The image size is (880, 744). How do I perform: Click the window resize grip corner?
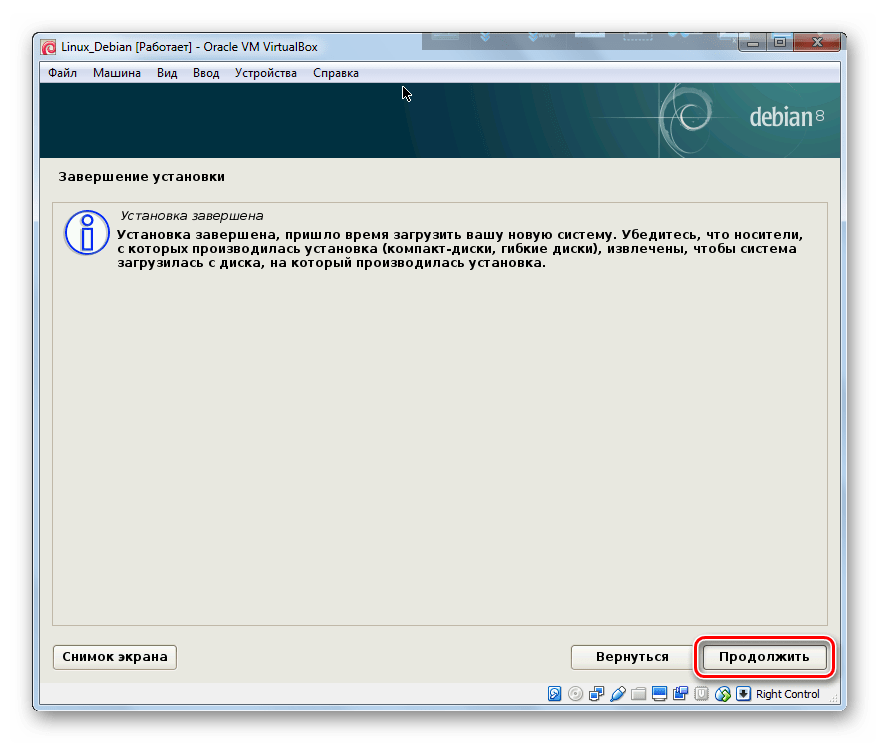[x=834, y=698]
